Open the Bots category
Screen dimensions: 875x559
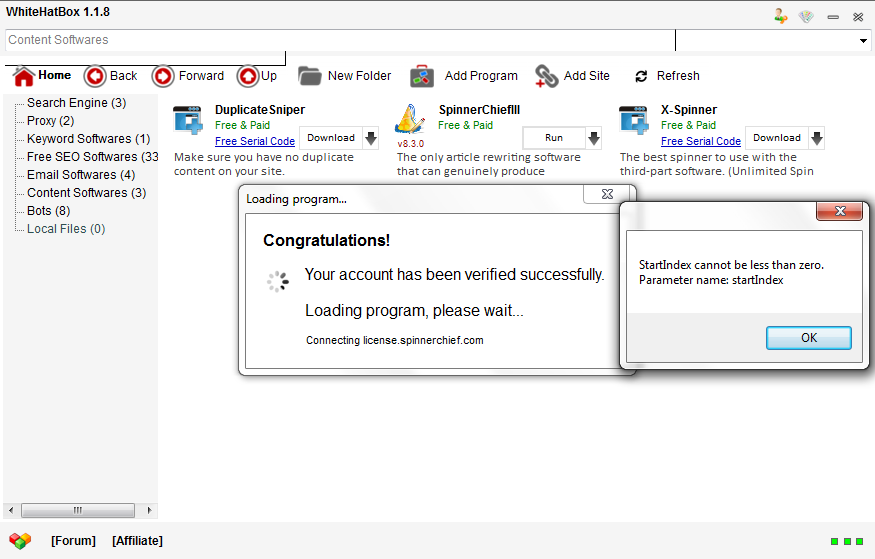48,211
